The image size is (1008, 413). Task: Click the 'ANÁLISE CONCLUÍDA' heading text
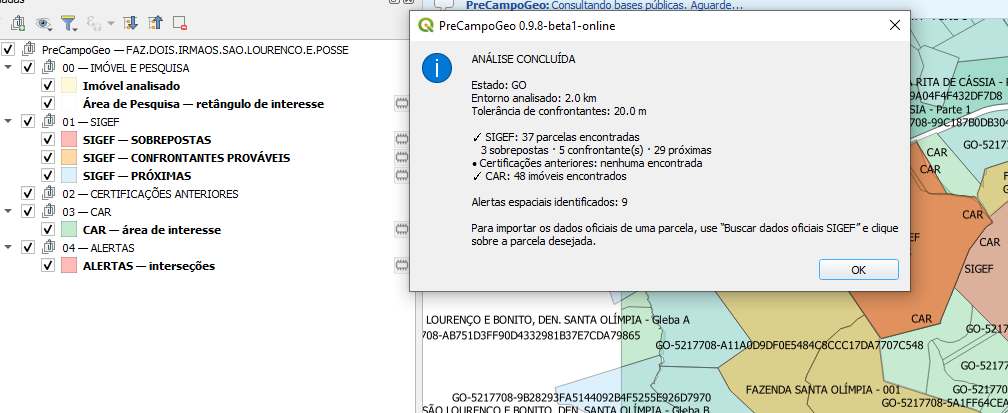(x=523, y=59)
